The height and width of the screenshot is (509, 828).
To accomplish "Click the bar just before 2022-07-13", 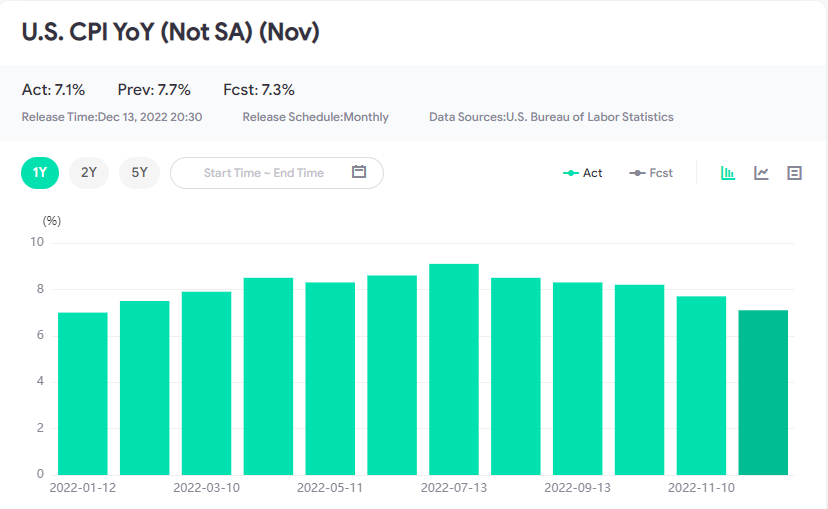I will coord(392,374).
